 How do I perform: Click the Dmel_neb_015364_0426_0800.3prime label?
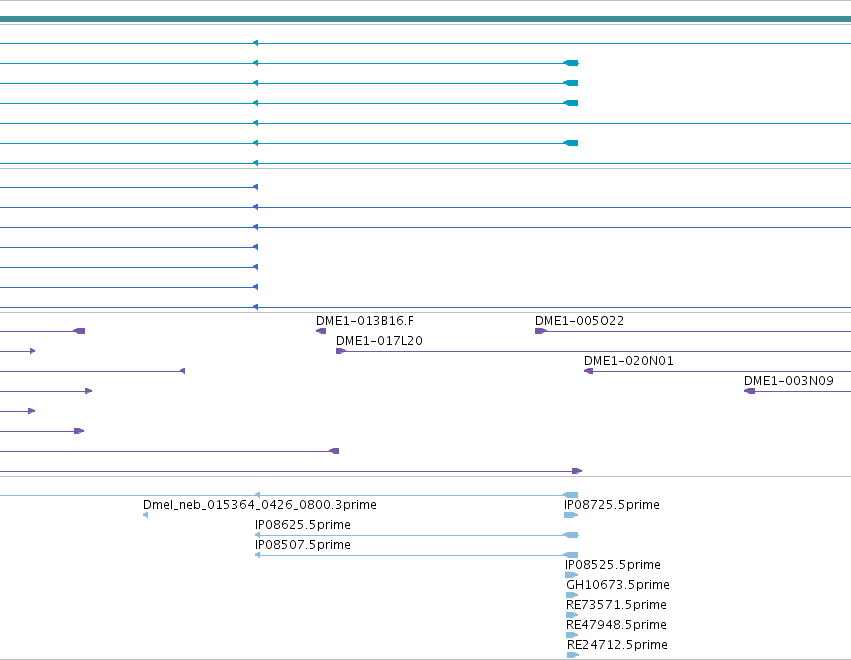pyautogui.click(x=259, y=505)
